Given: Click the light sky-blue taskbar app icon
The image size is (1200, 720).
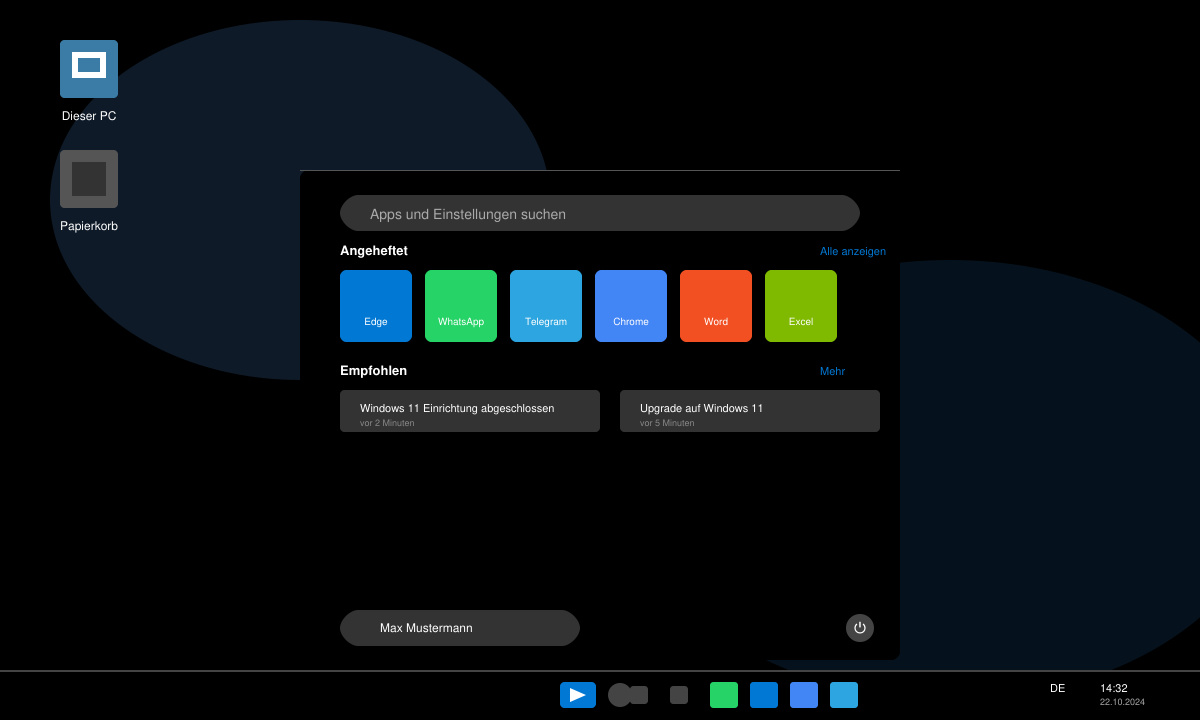Looking at the screenshot, I should point(844,695).
